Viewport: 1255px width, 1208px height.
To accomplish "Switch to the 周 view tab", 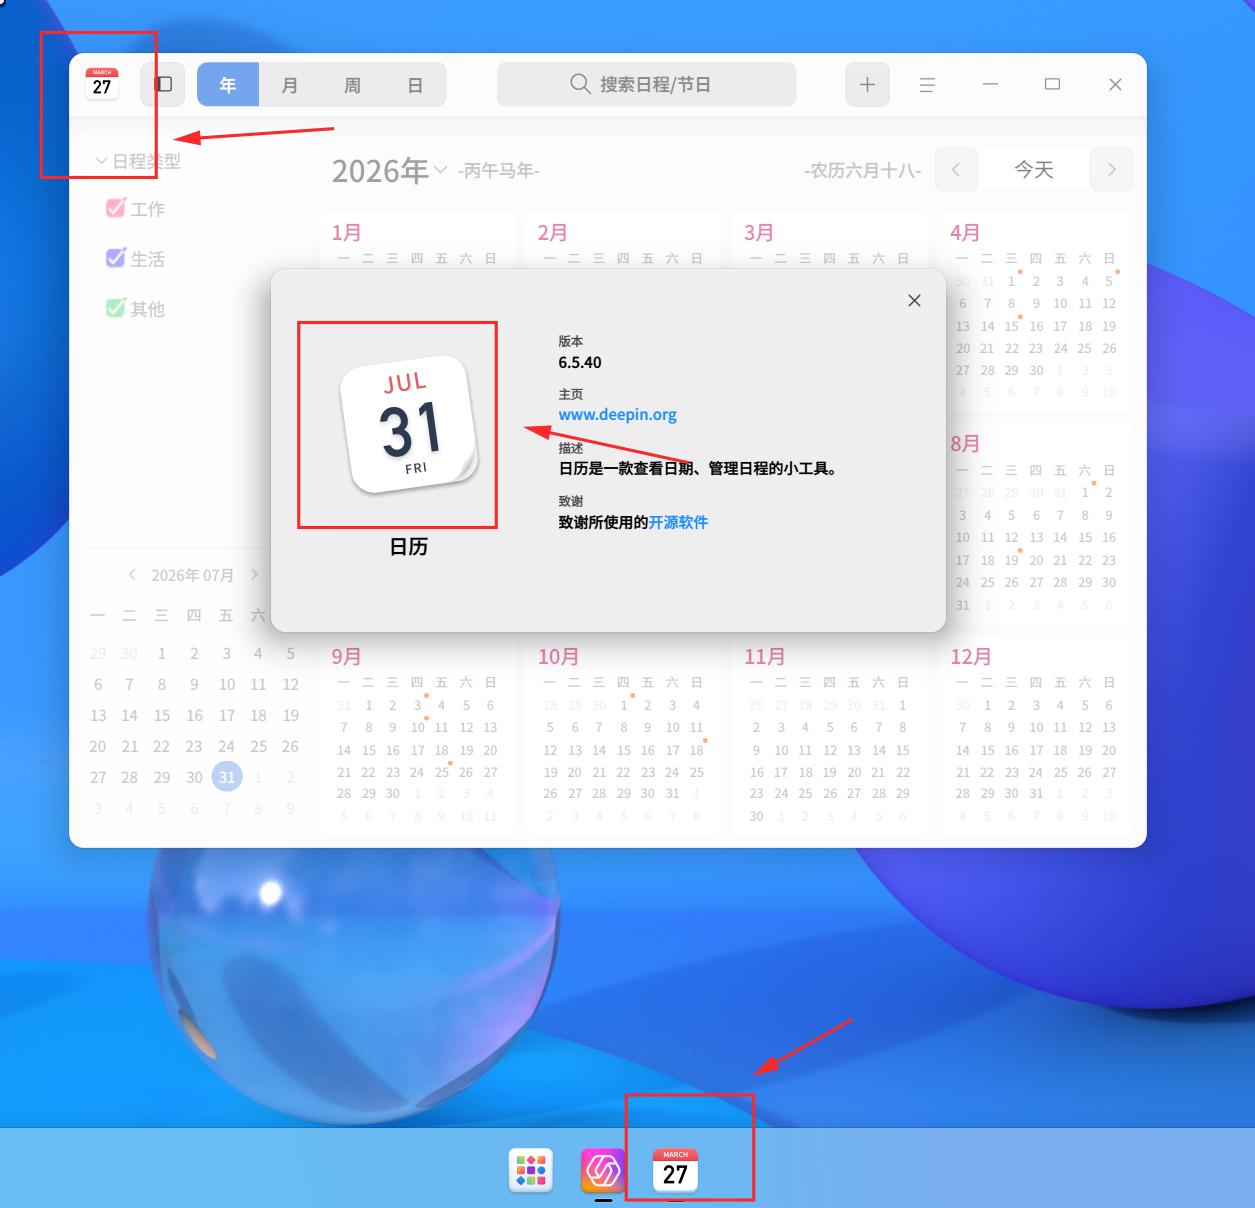I will pos(352,85).
